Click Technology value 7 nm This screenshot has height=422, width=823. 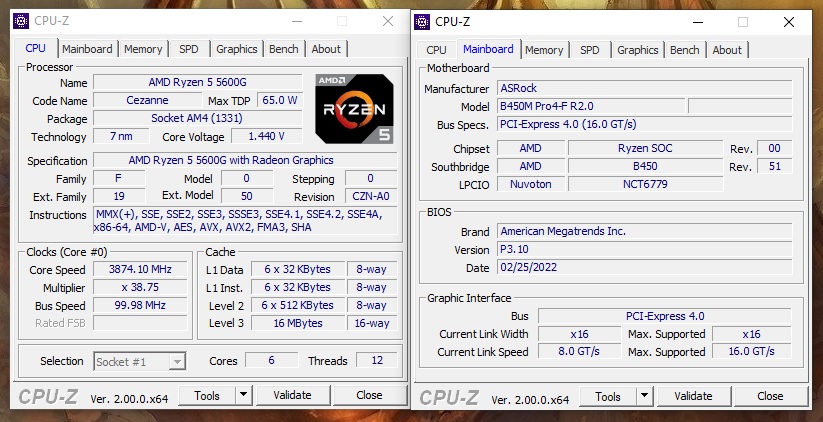click(121, 136)
